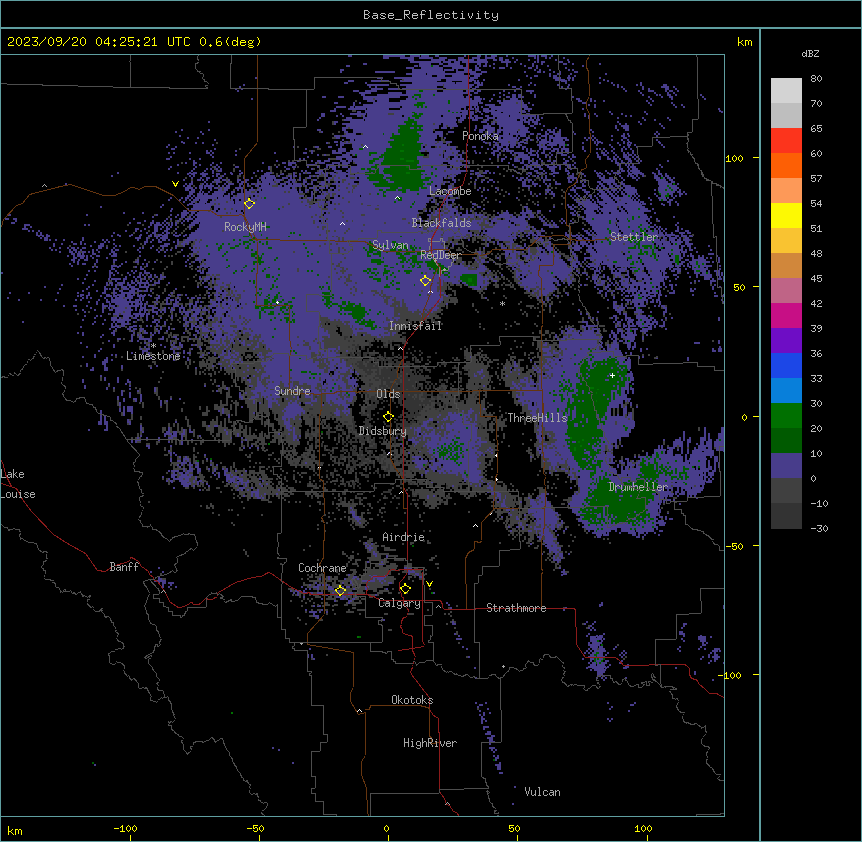This screenshot has height=842, width=862.
Task: Click the yellow diamond marker above Calgary
Action: pyautogui.click(x=405, y=589)
